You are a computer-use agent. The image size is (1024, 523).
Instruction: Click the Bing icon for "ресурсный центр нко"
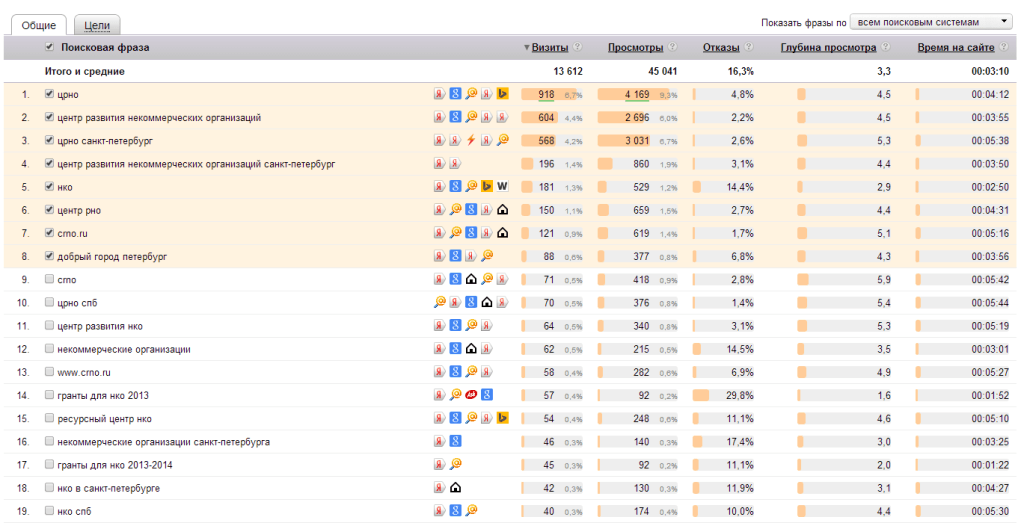click(503, 418)
